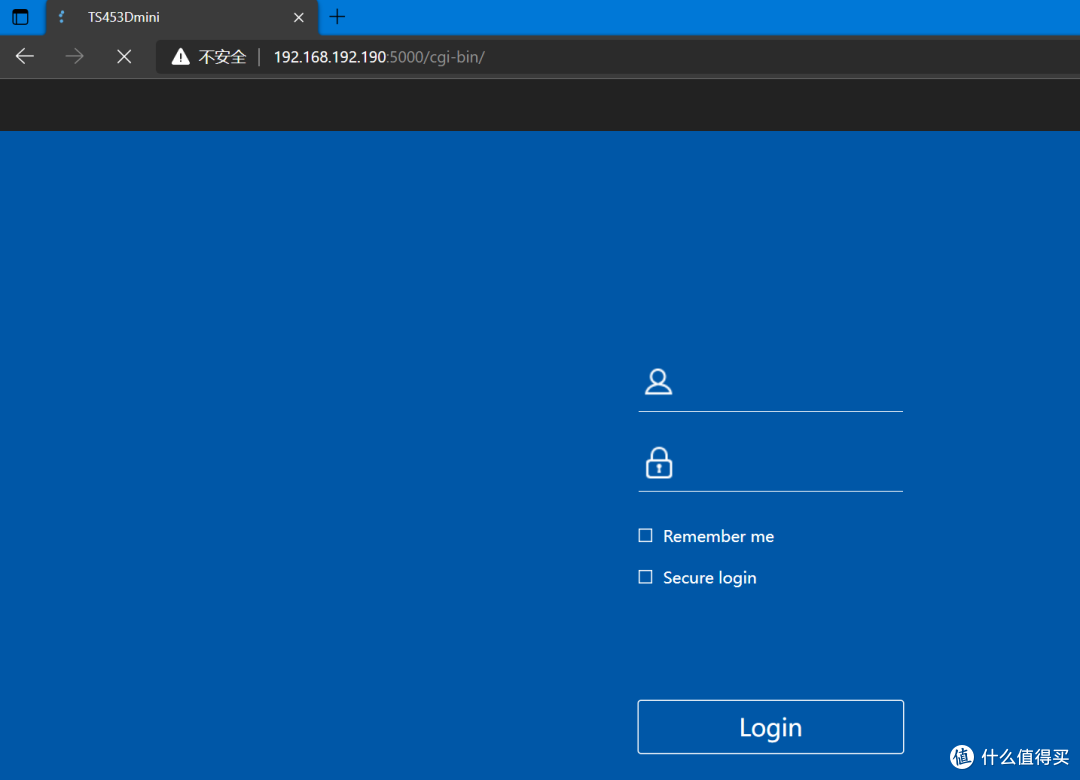Stop loading the page
Image resolution: width=1080 pixels, height=780 pixels.
click(x=124, y=57)
